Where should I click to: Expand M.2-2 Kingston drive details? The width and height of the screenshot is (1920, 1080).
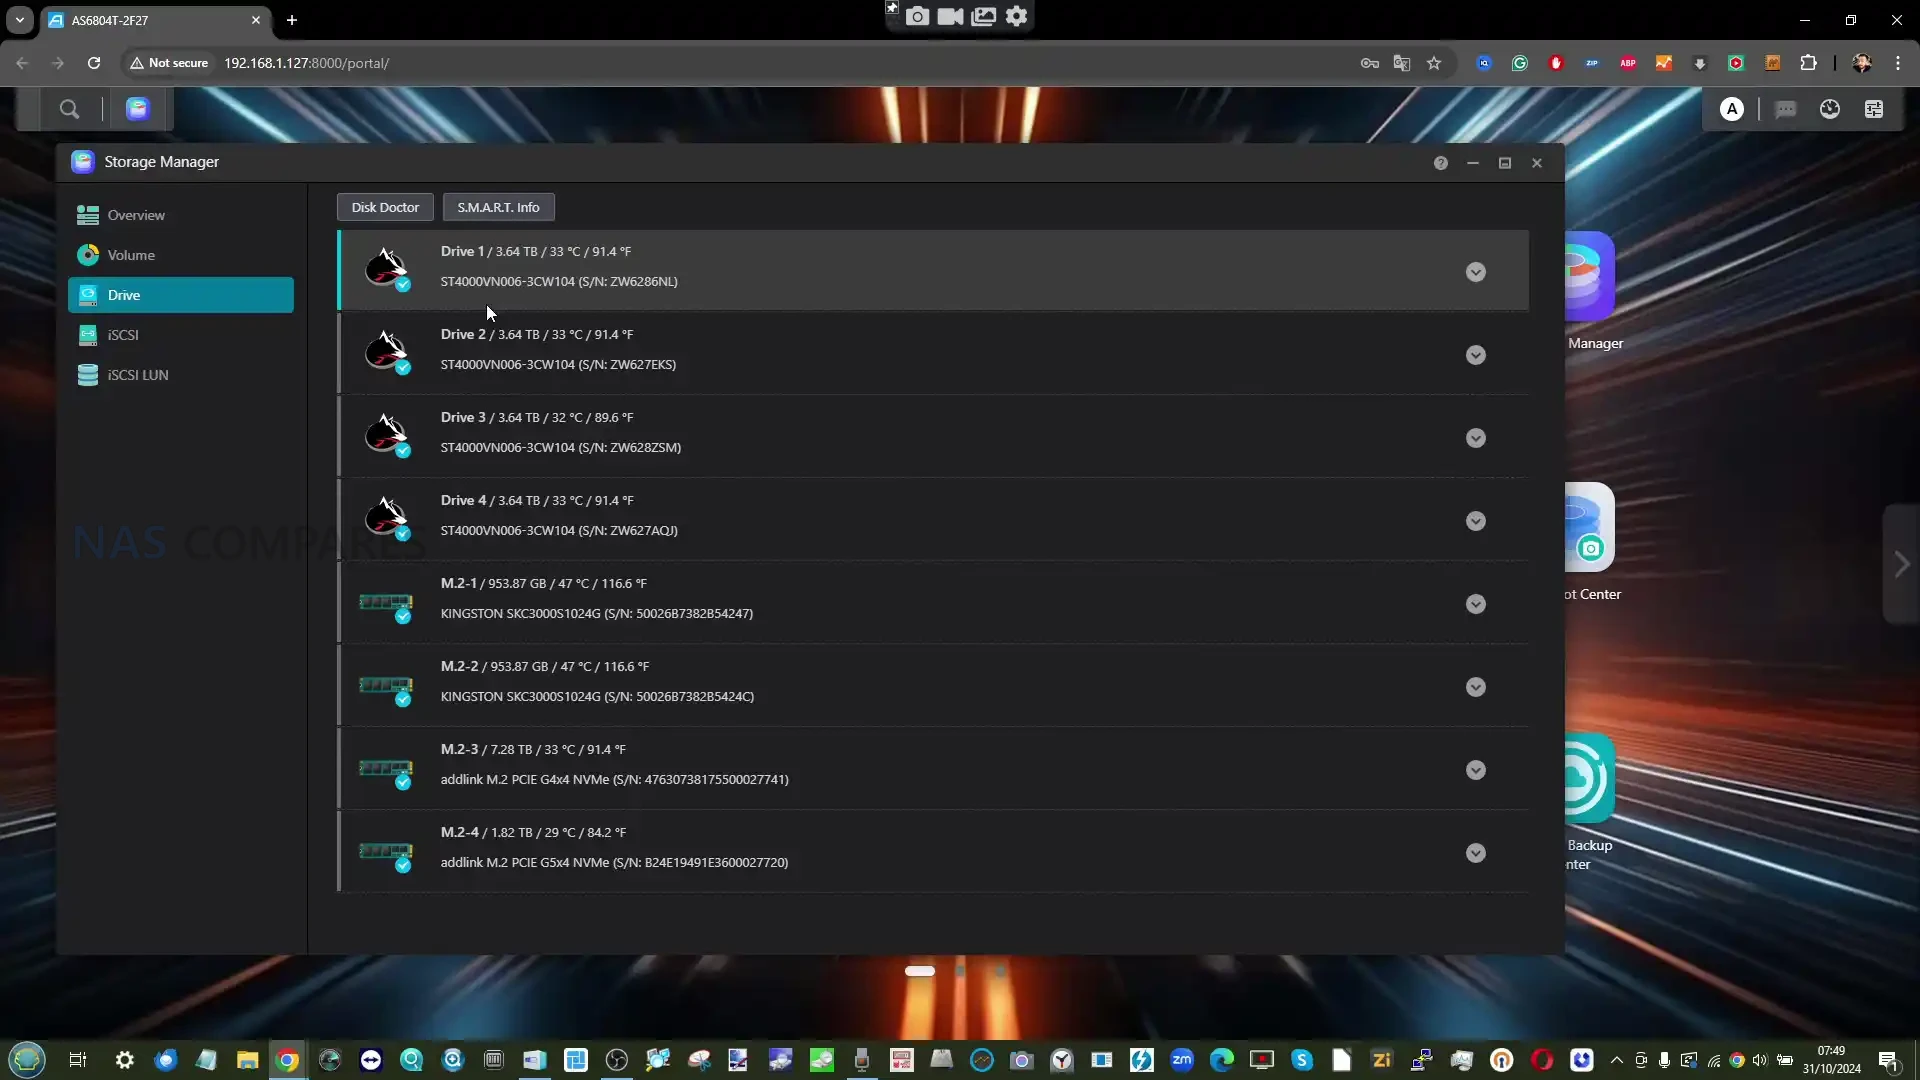click(1475, 687)
